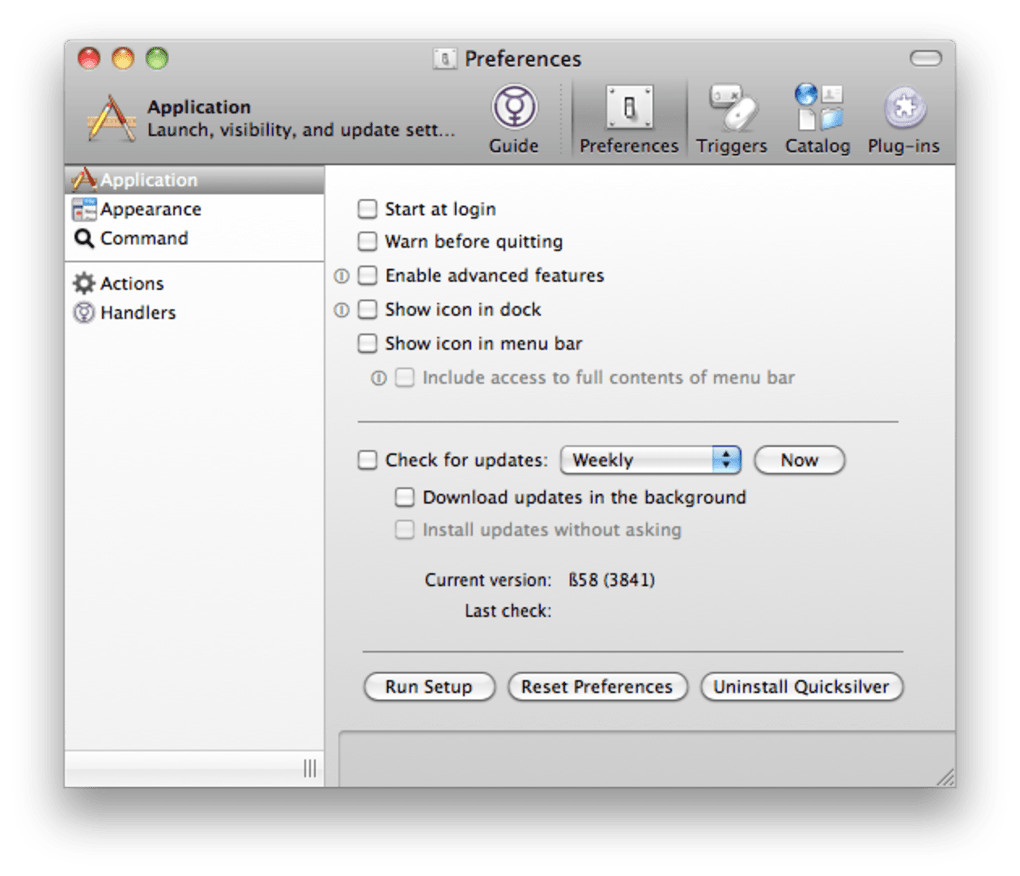Select Appearance in the sidebar
This screenshot has height=876, width=1020.
(195, 209)
